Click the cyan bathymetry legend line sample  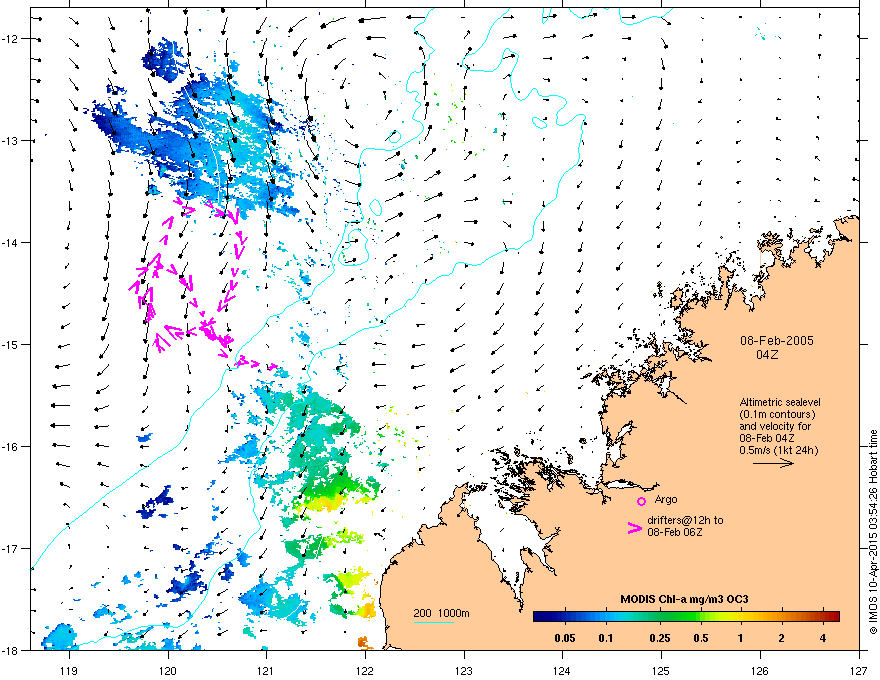pyautogui.click(x=433, y=622)
